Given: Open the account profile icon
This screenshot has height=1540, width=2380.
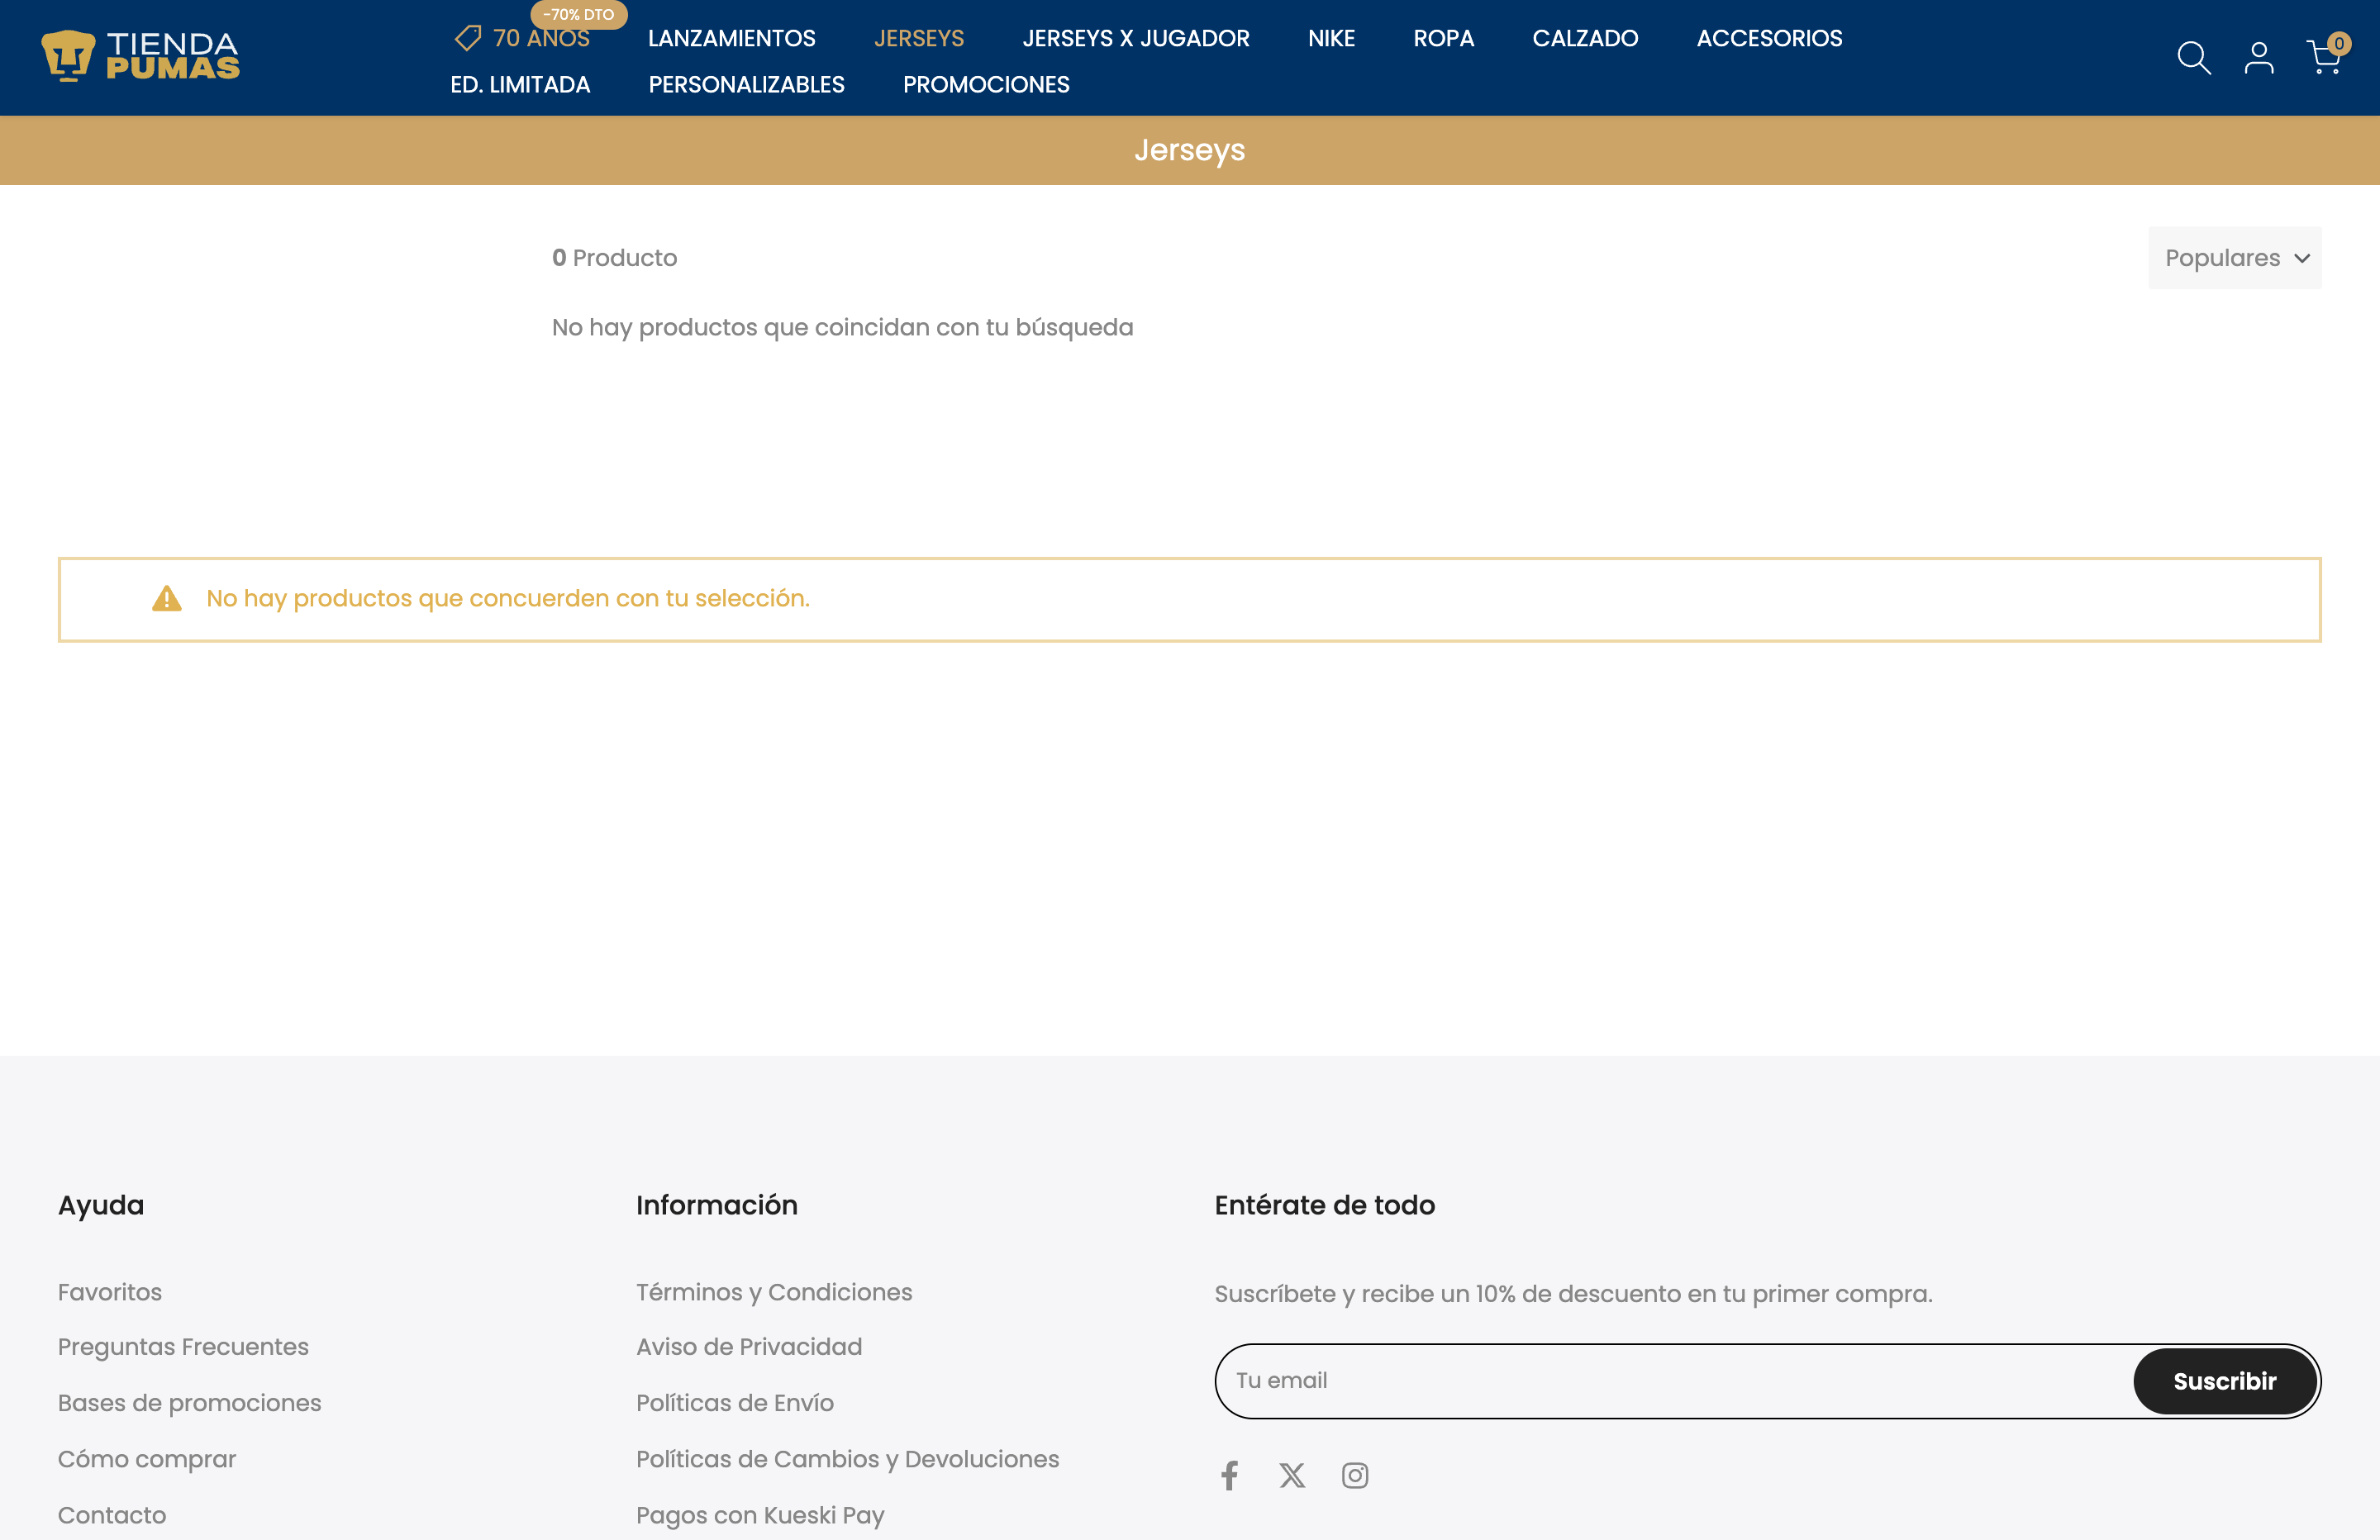Looking at the screenshot, I should (x=2259, y=58).
